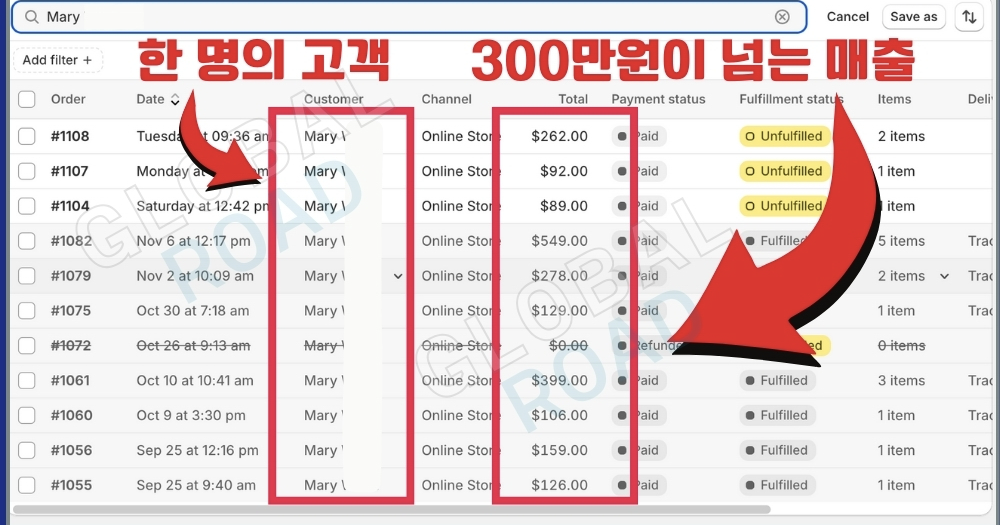
Task: Check the box for order #1061
Action: pyautogui.click(x=27, y=380)
